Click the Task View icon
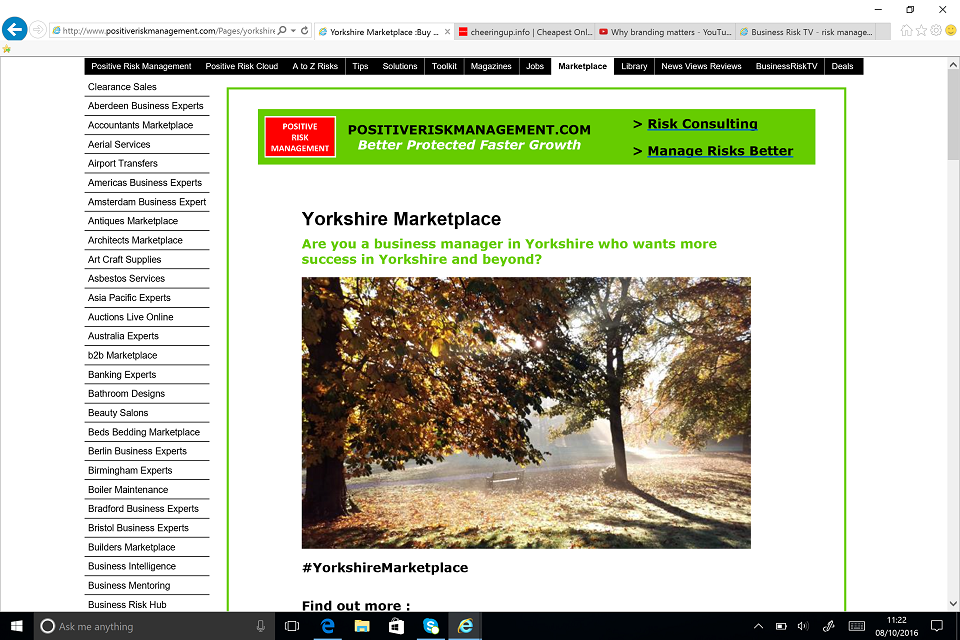 (292, 626)
